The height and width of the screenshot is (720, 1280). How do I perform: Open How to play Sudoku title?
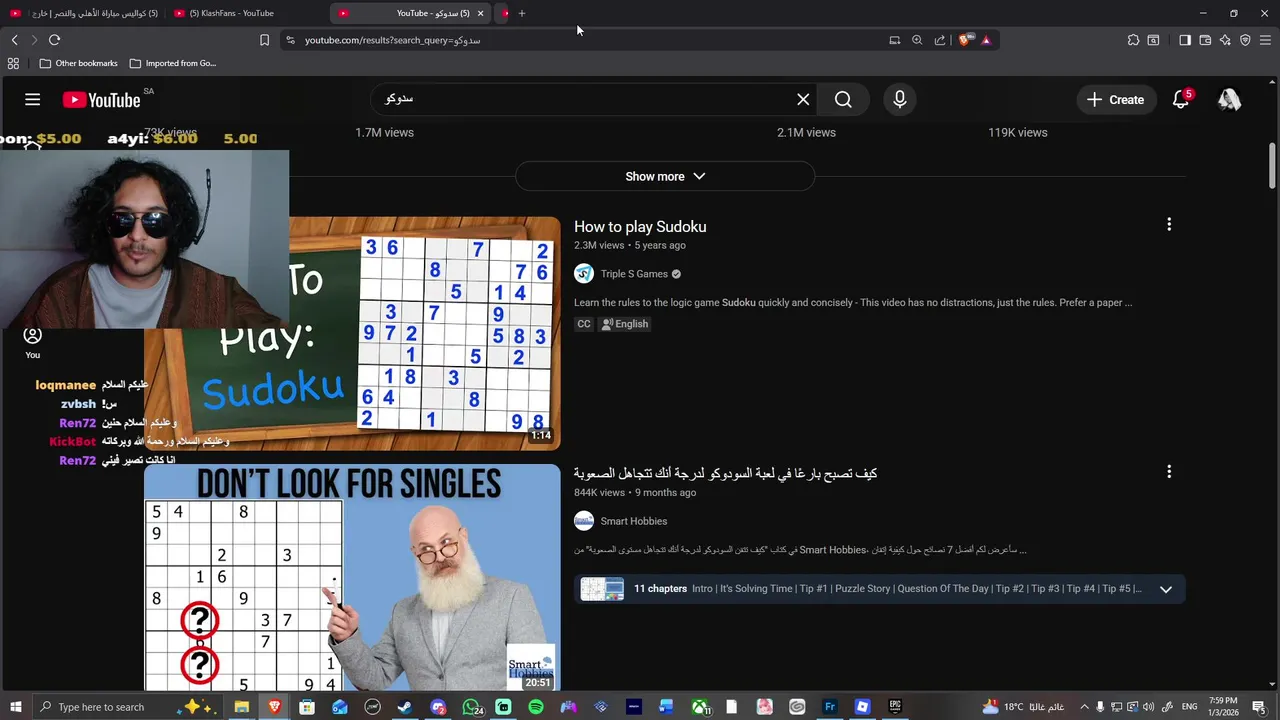pos(640,227)
